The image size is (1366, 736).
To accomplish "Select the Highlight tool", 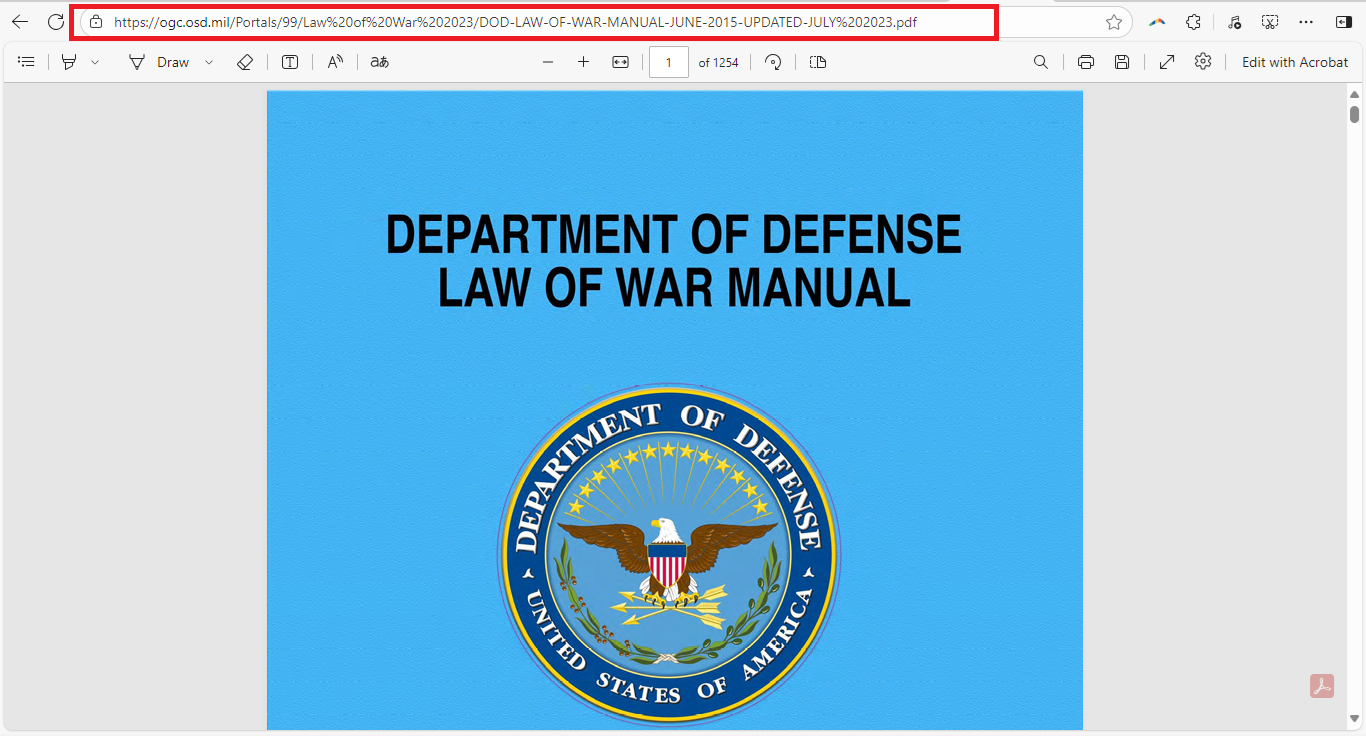I will 69,62.
